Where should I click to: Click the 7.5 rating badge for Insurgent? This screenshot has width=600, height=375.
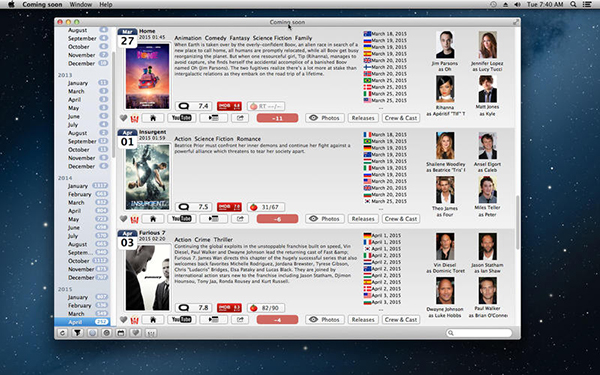coord(194,207)
